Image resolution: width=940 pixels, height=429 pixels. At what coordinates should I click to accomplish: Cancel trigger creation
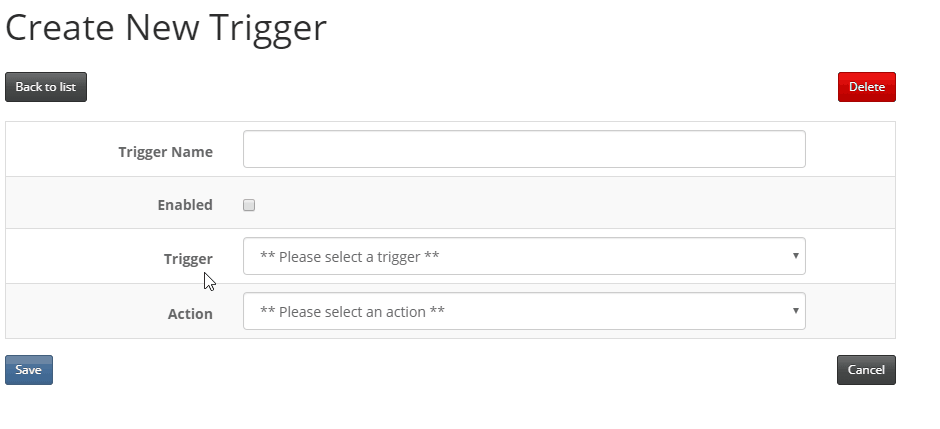(866, 370)
